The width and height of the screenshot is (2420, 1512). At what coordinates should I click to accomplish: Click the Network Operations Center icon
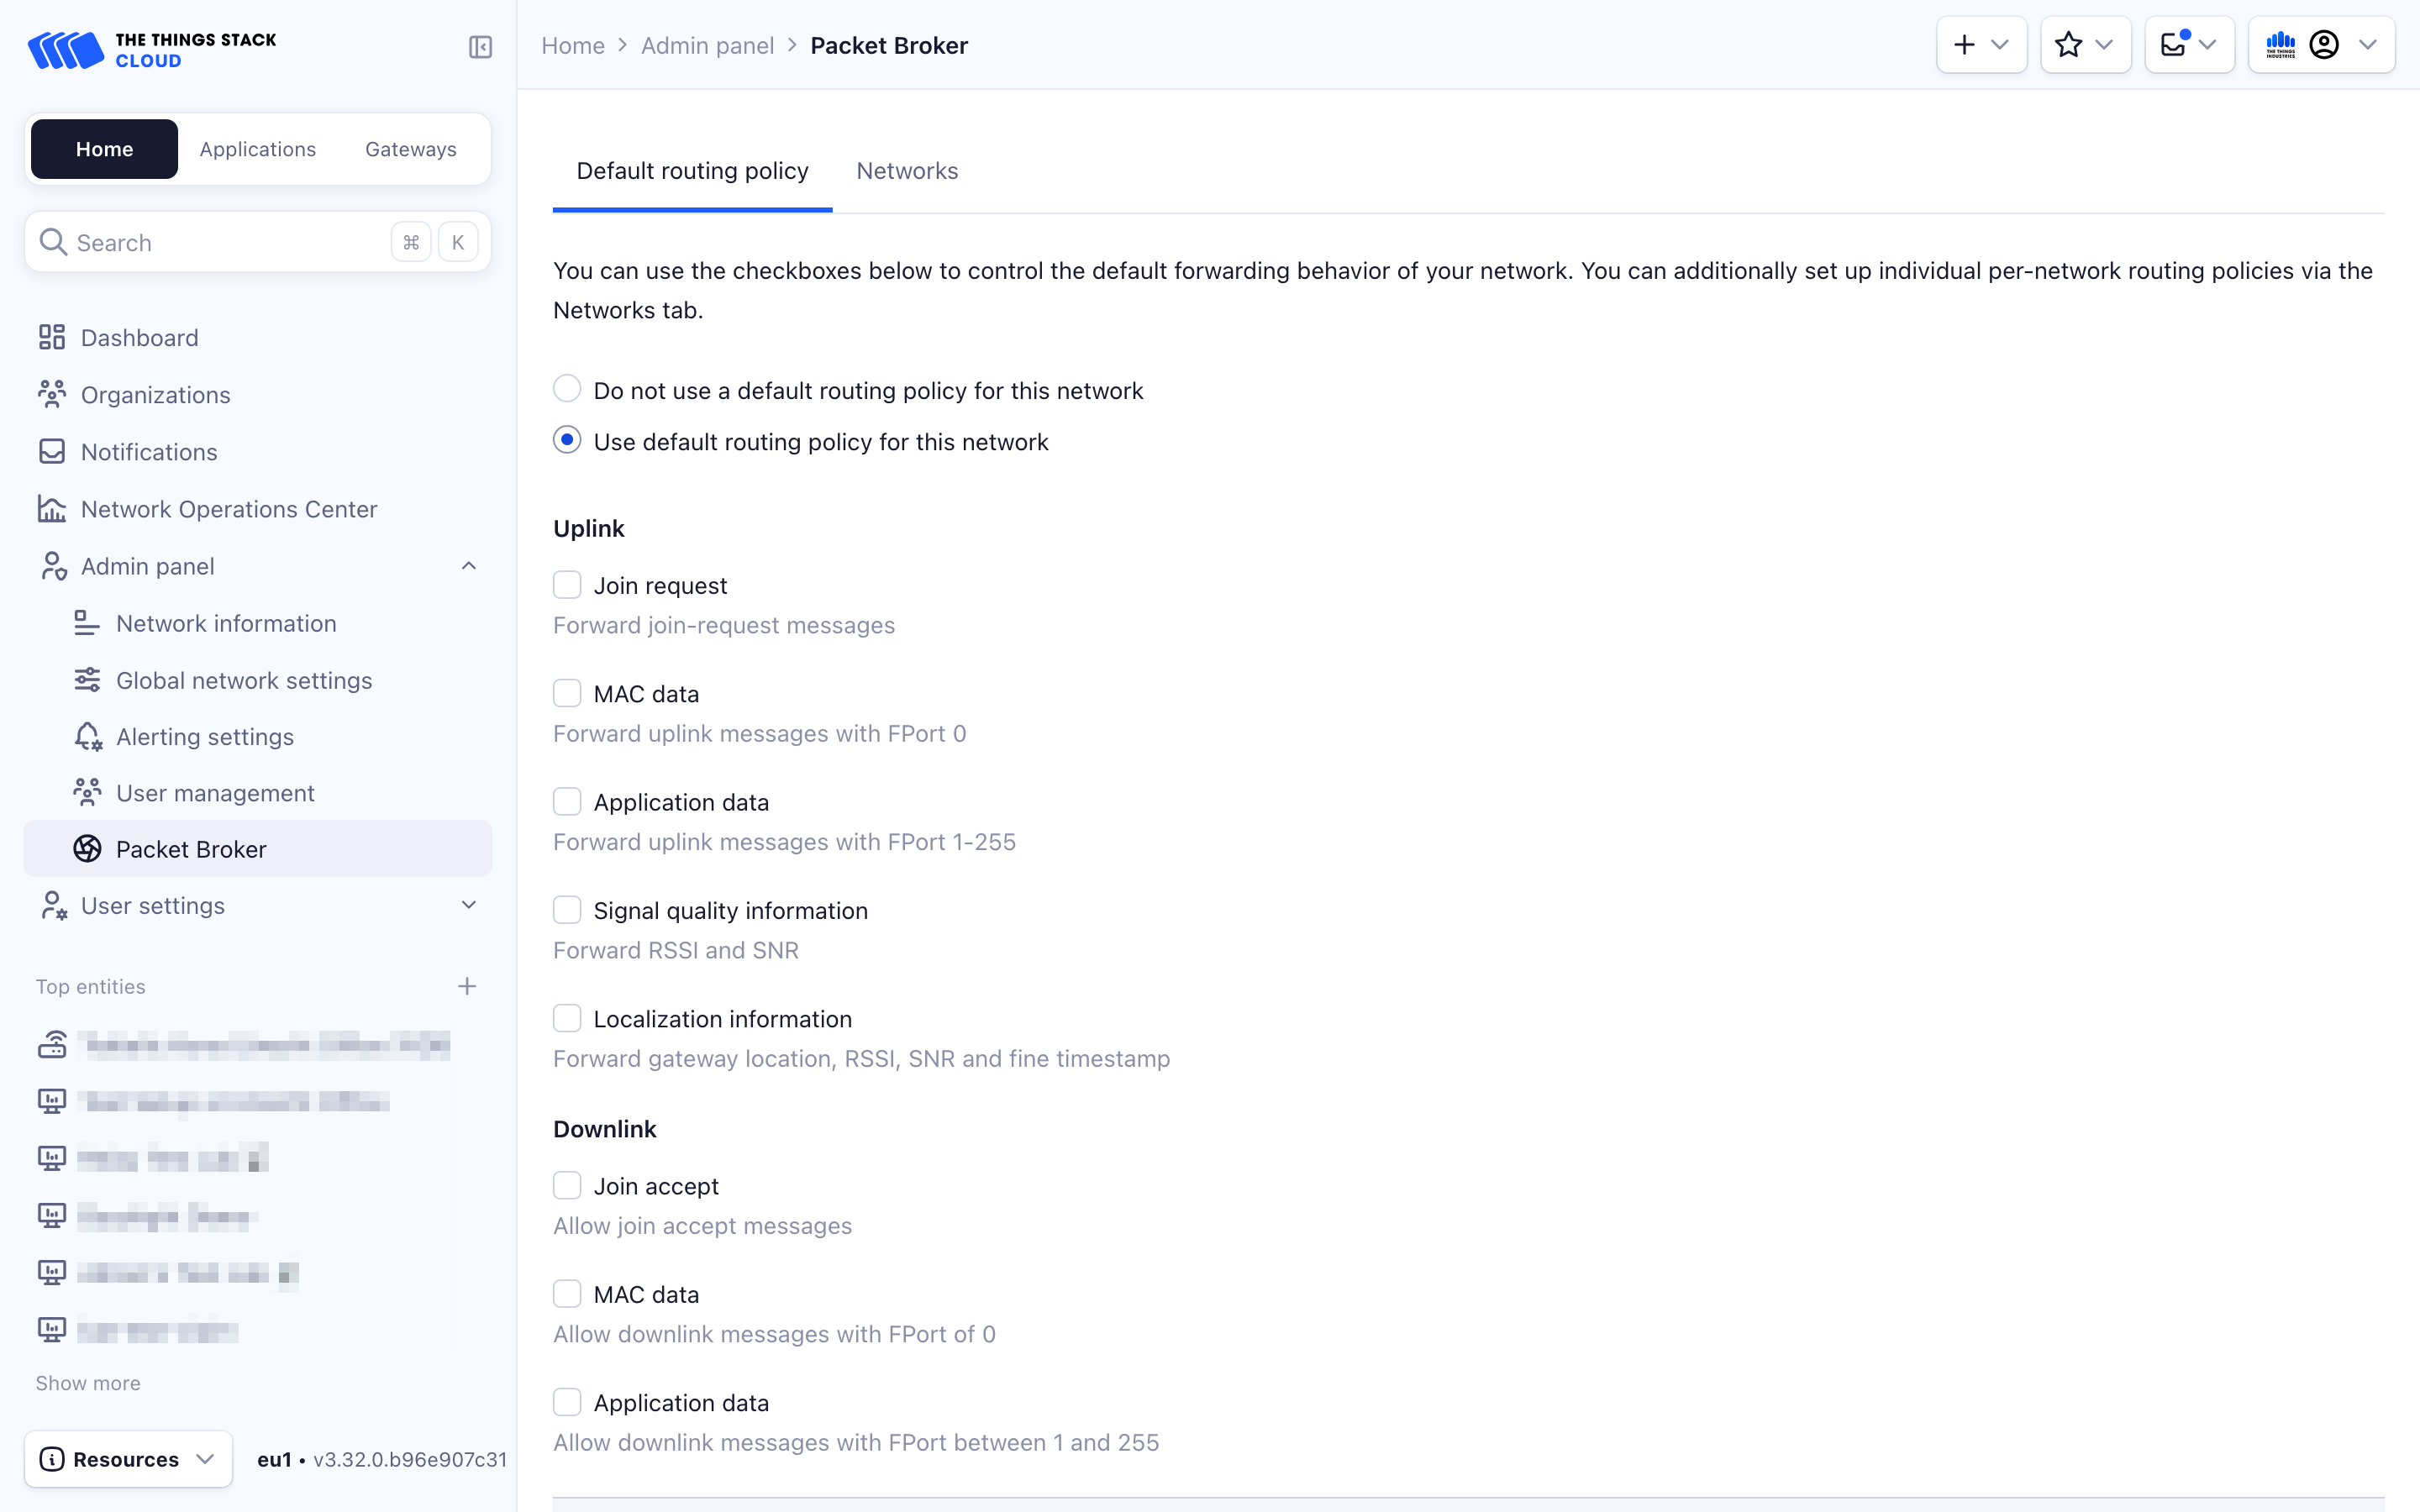pyautogui.click(x=49, y=509)
